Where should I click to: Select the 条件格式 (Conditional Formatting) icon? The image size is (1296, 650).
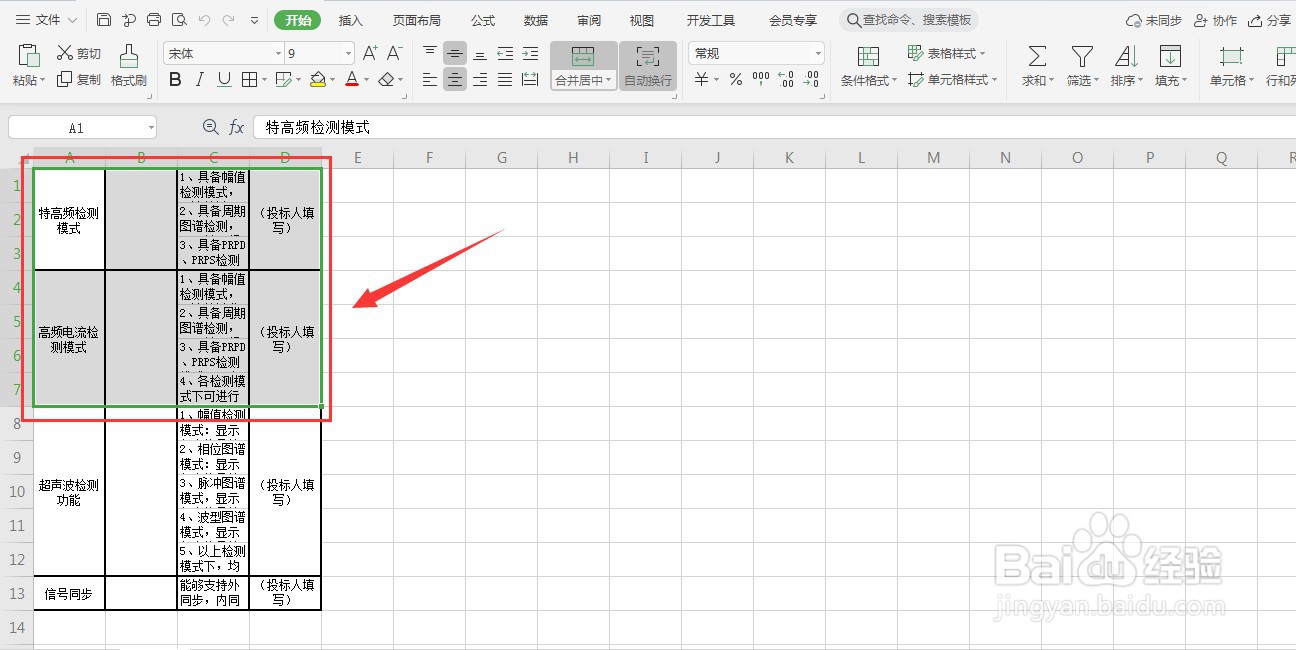pyautogui.click(x=866, y=55)
